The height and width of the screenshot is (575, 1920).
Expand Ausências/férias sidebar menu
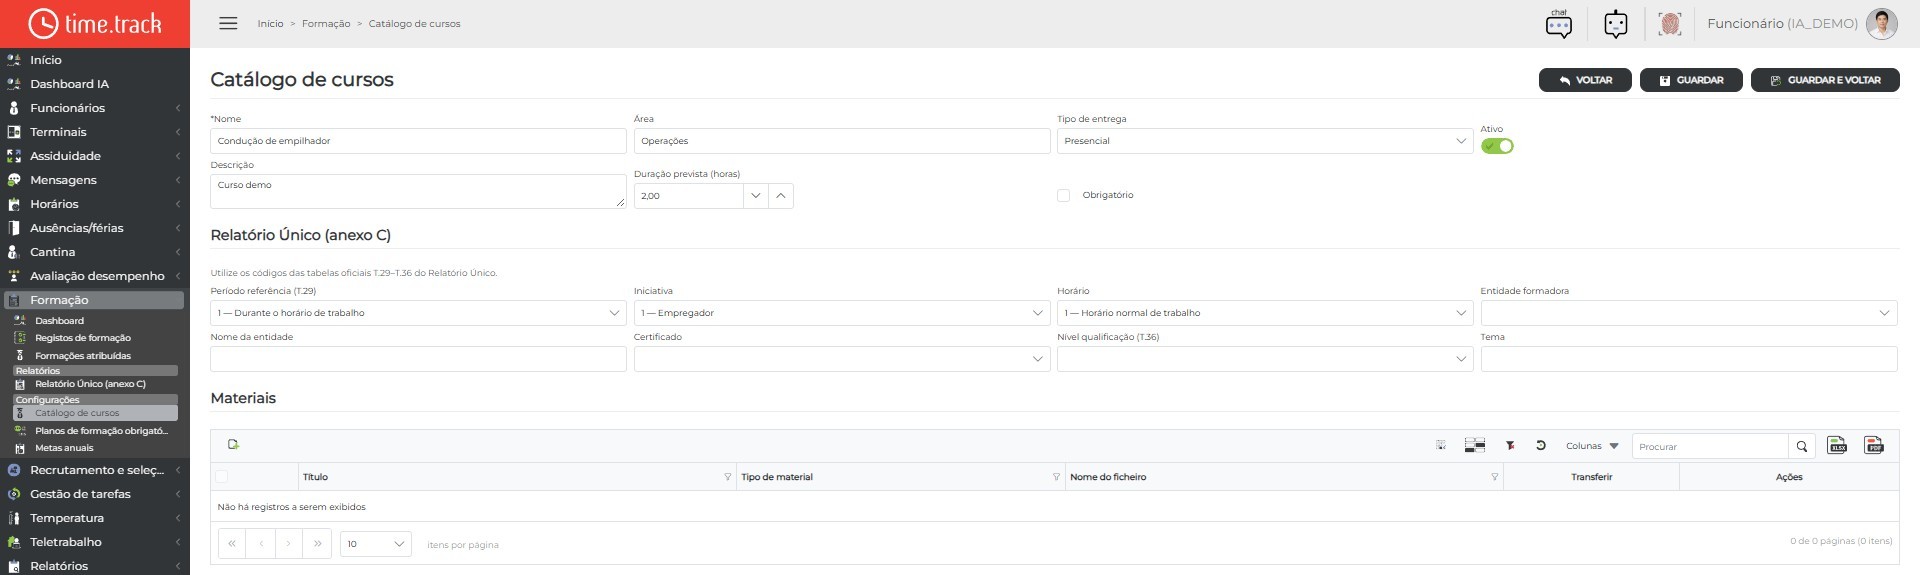coord(95,228)
